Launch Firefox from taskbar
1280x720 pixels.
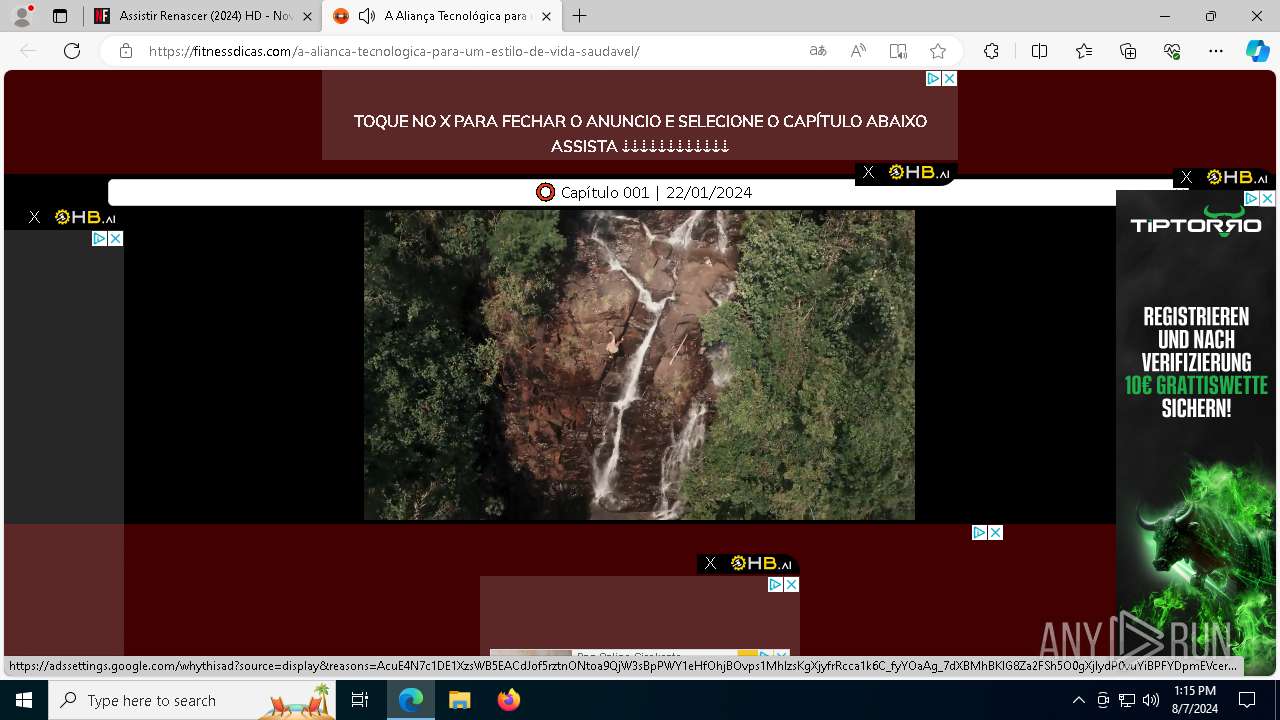508,700
